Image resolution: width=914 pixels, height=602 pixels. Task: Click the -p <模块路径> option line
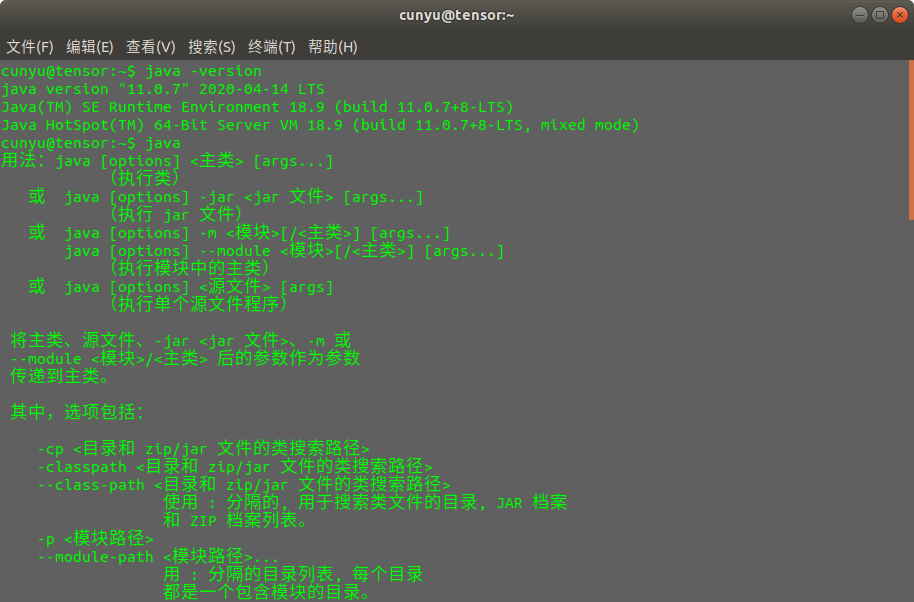point(96,539)
